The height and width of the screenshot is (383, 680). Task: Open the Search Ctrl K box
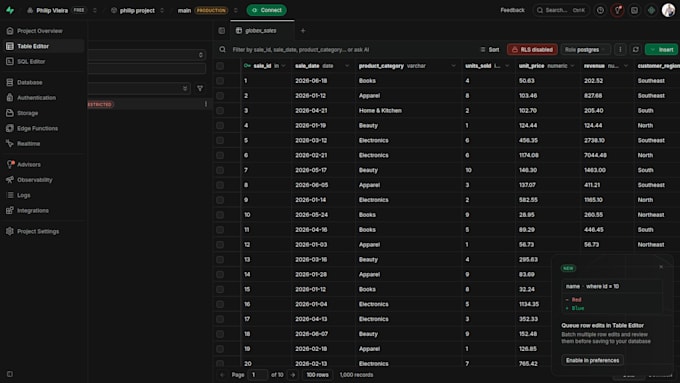pos(560,10)
